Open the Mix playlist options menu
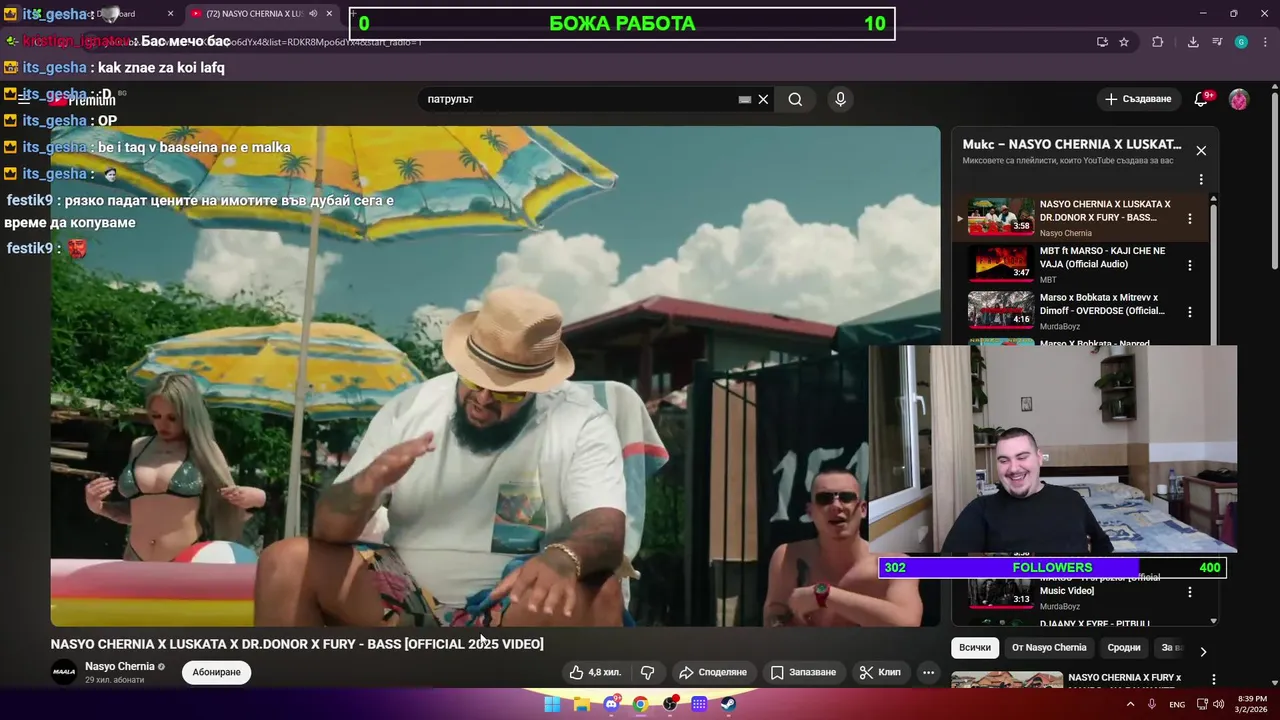 [1201, 180]
